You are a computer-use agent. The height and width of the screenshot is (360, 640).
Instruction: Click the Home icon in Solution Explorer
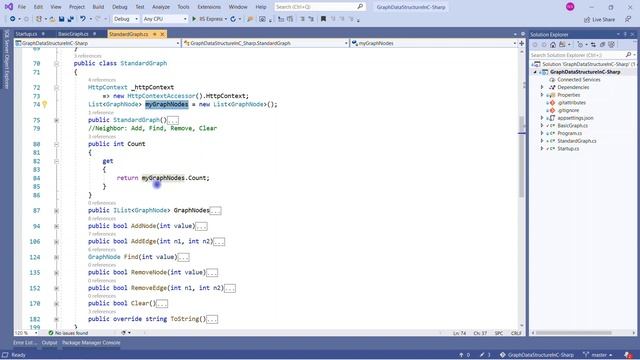click(x=553, y=44)
